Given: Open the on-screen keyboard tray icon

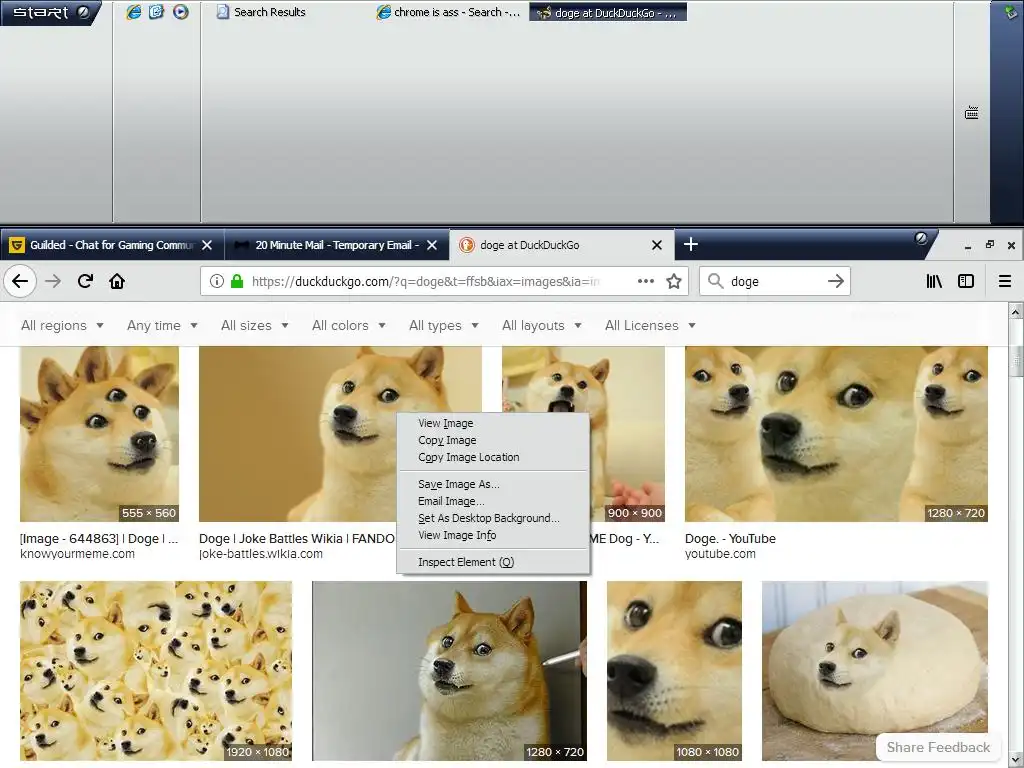Looking at the screenshot, I should click(x=971, y=113).
